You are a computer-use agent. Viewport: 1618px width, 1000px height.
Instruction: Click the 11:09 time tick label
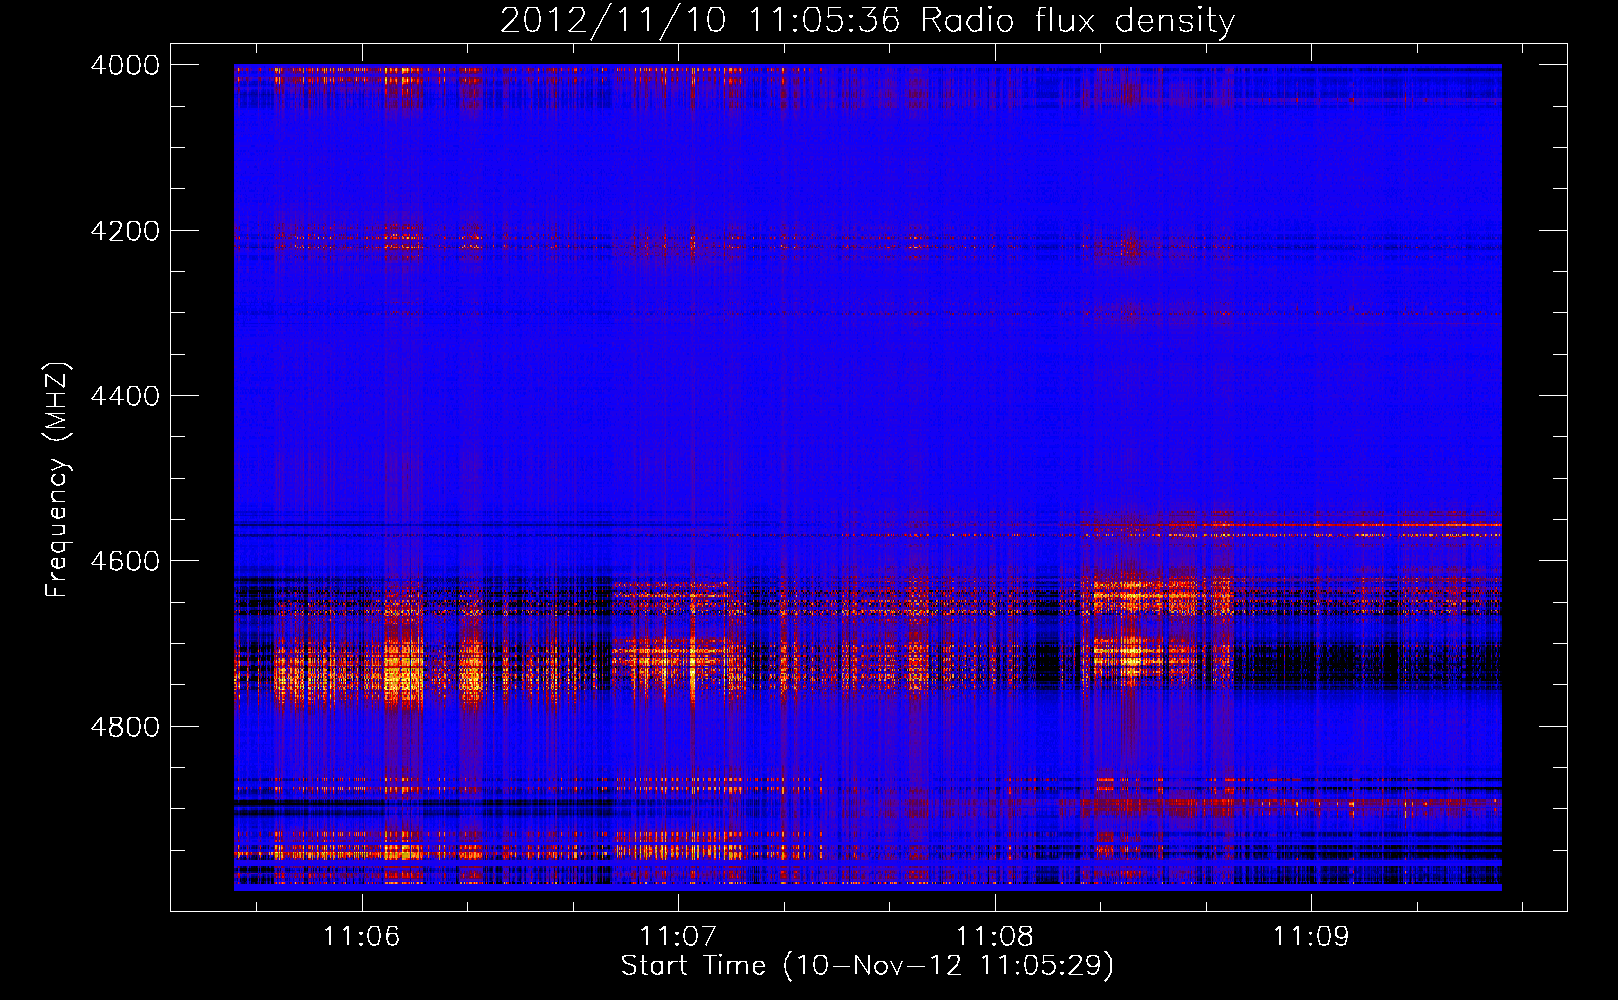(1310, 936)
